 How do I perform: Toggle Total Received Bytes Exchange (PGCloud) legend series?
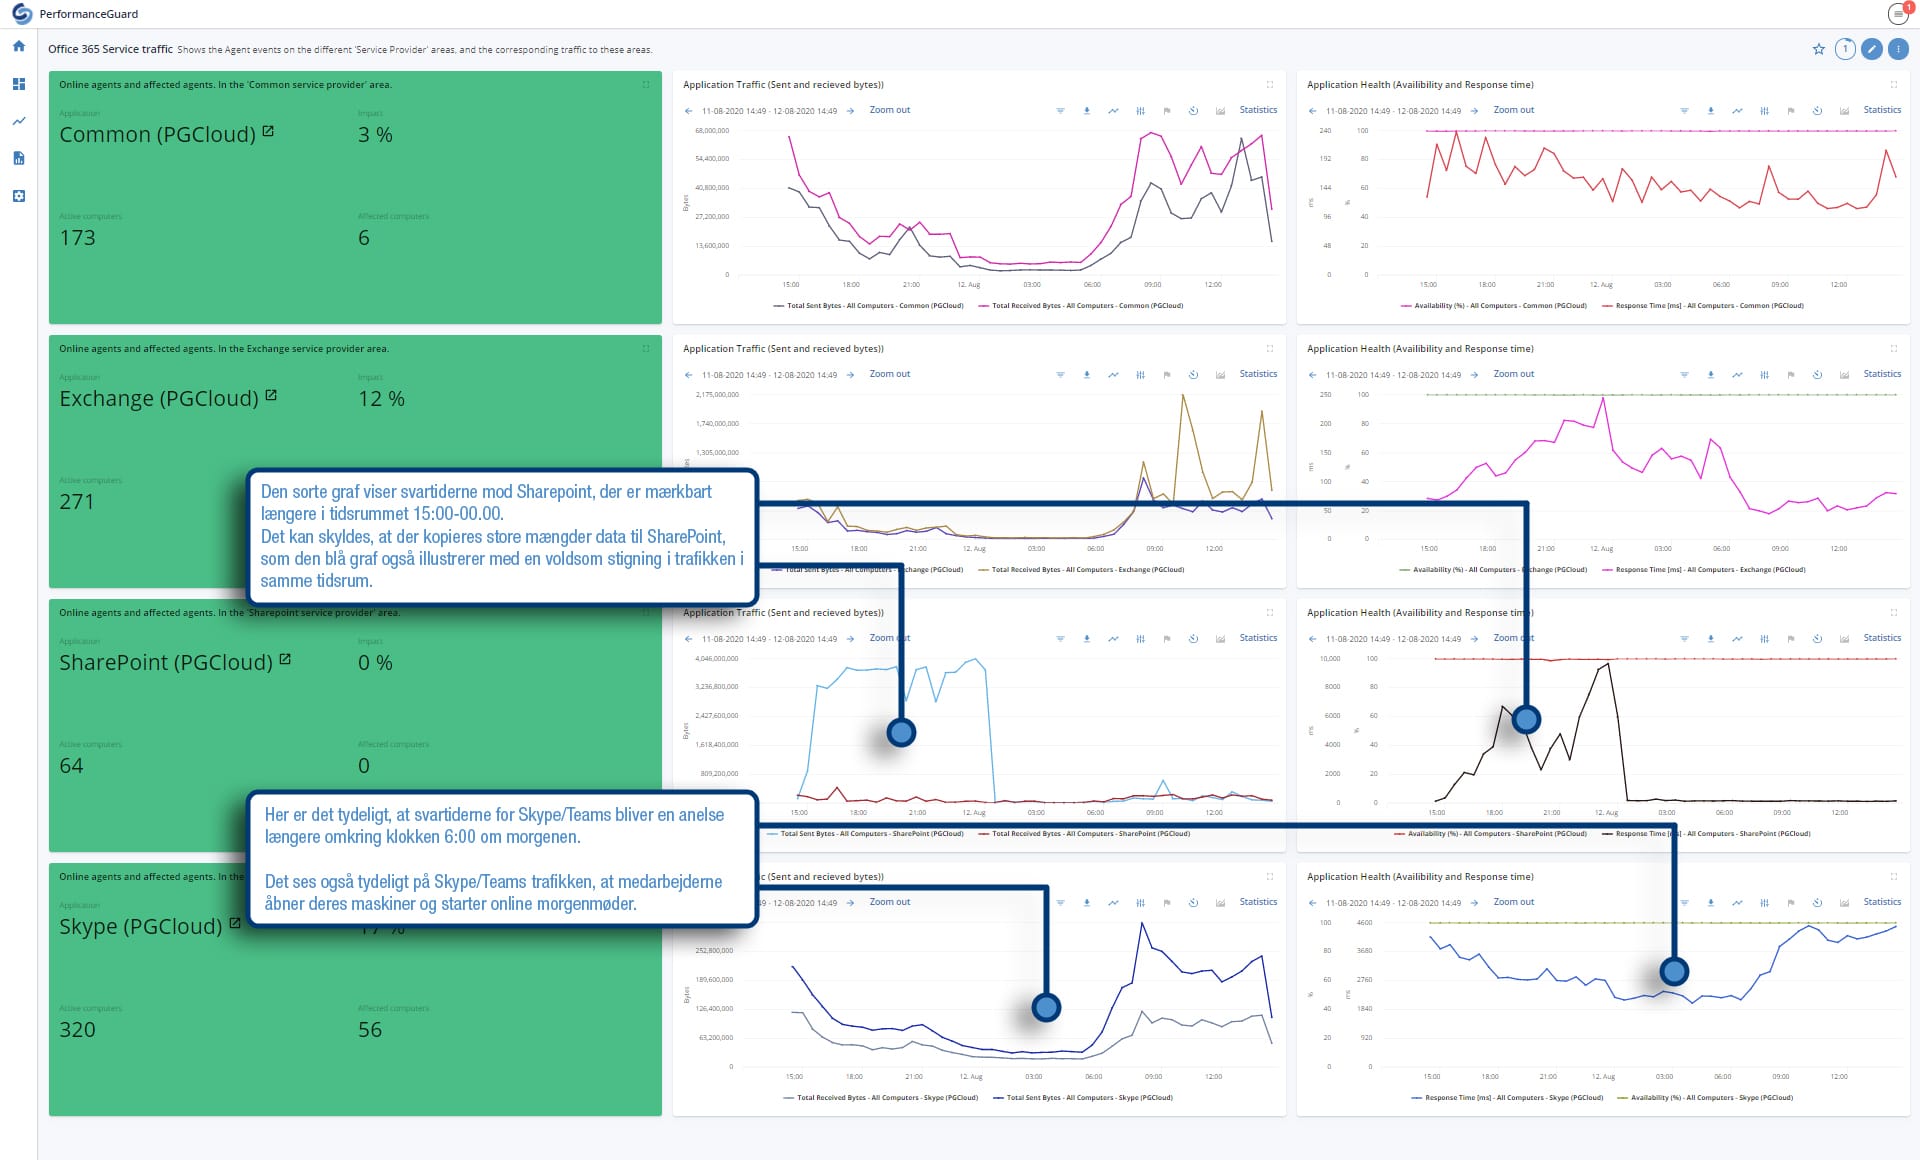click(1080, 570)
